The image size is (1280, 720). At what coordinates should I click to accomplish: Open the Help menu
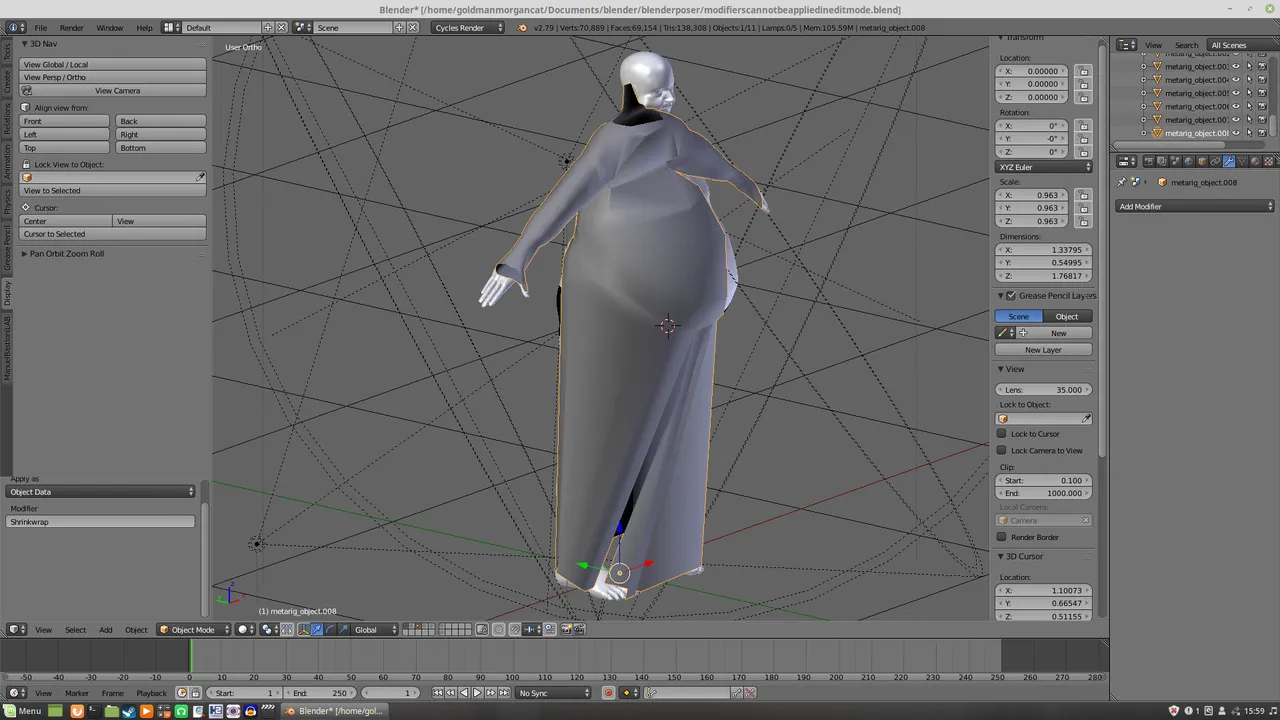pos(144,27)
